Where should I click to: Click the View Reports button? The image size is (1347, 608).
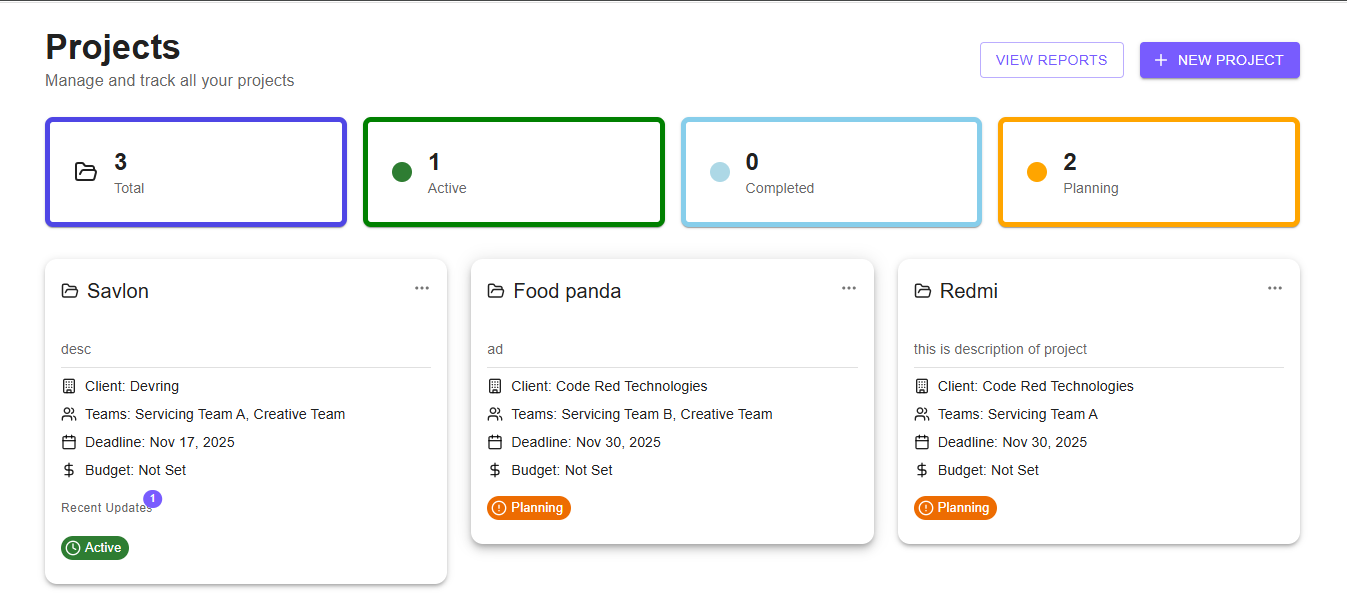coord(1051,60)
